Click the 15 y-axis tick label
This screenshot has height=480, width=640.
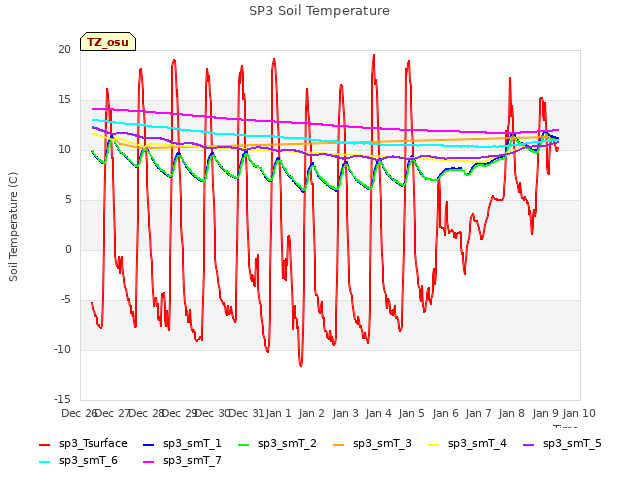64,100
